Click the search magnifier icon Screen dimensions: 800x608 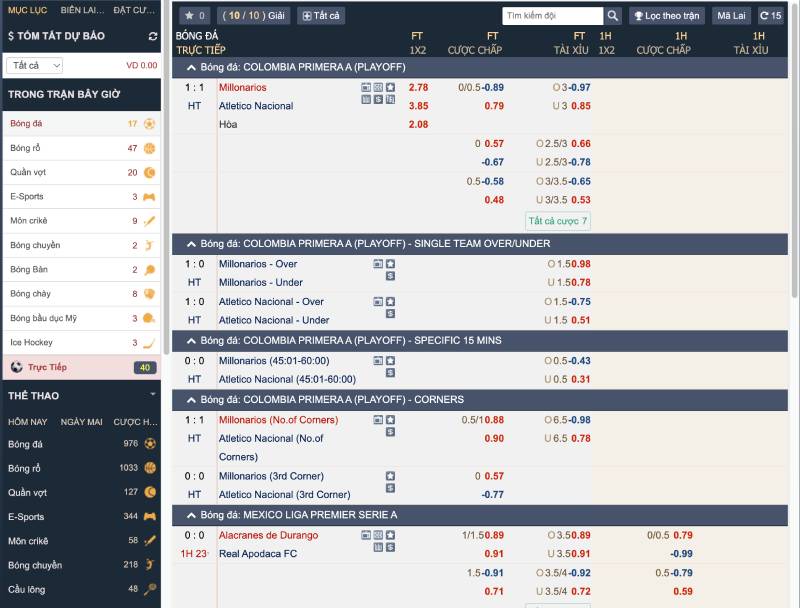click(x=612, y=15)
